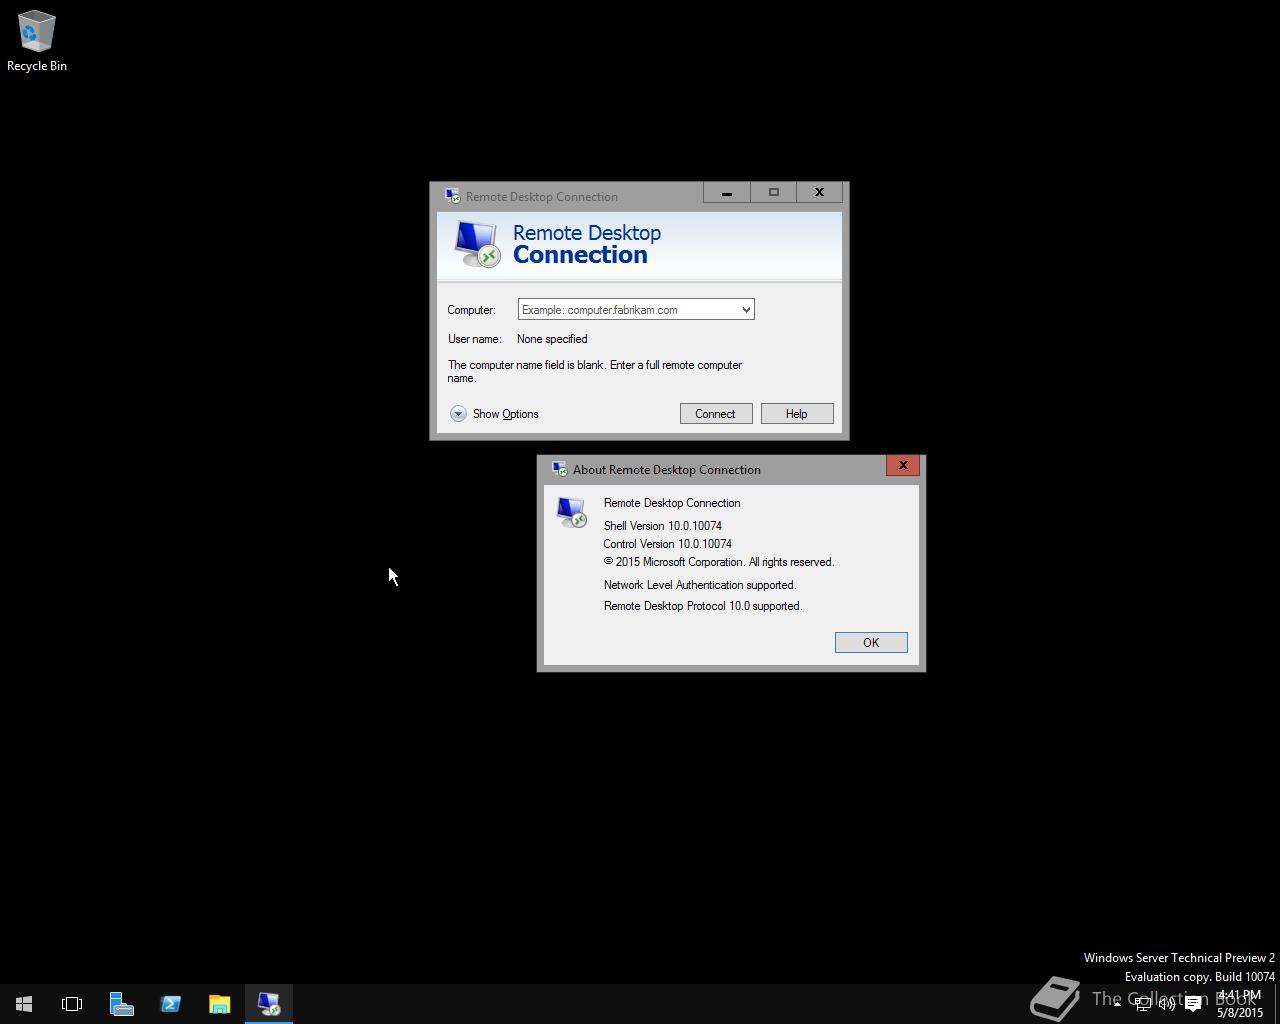Viewport: 1280px width, 1024px height.
Task: Click the large computer icon in the banner
Action: coord(476,244)
